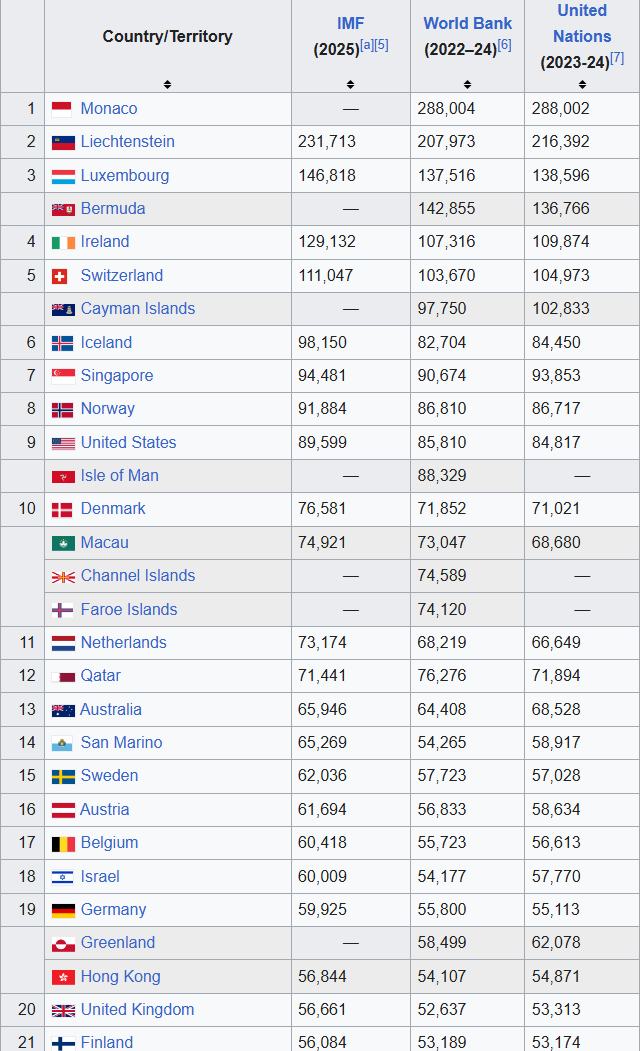Open the Monaco article link
The height and width of the screenshot is (1051, 640).
[109, 109]
